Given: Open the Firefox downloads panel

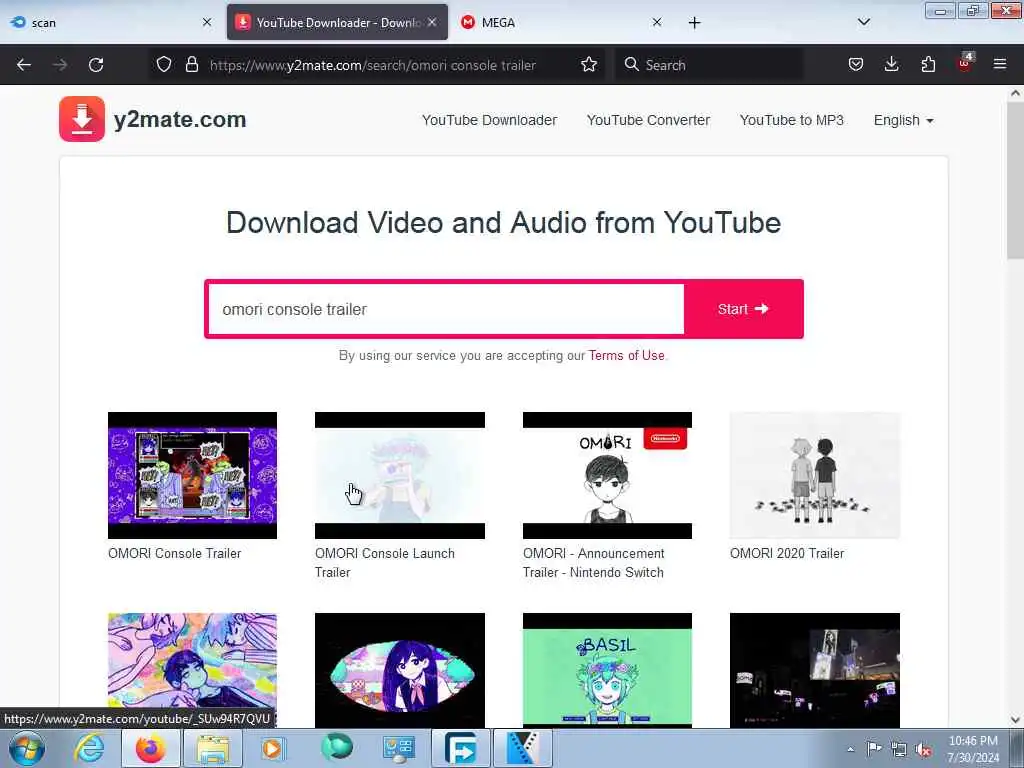Looking at the screenshot, I should [891, 64].
